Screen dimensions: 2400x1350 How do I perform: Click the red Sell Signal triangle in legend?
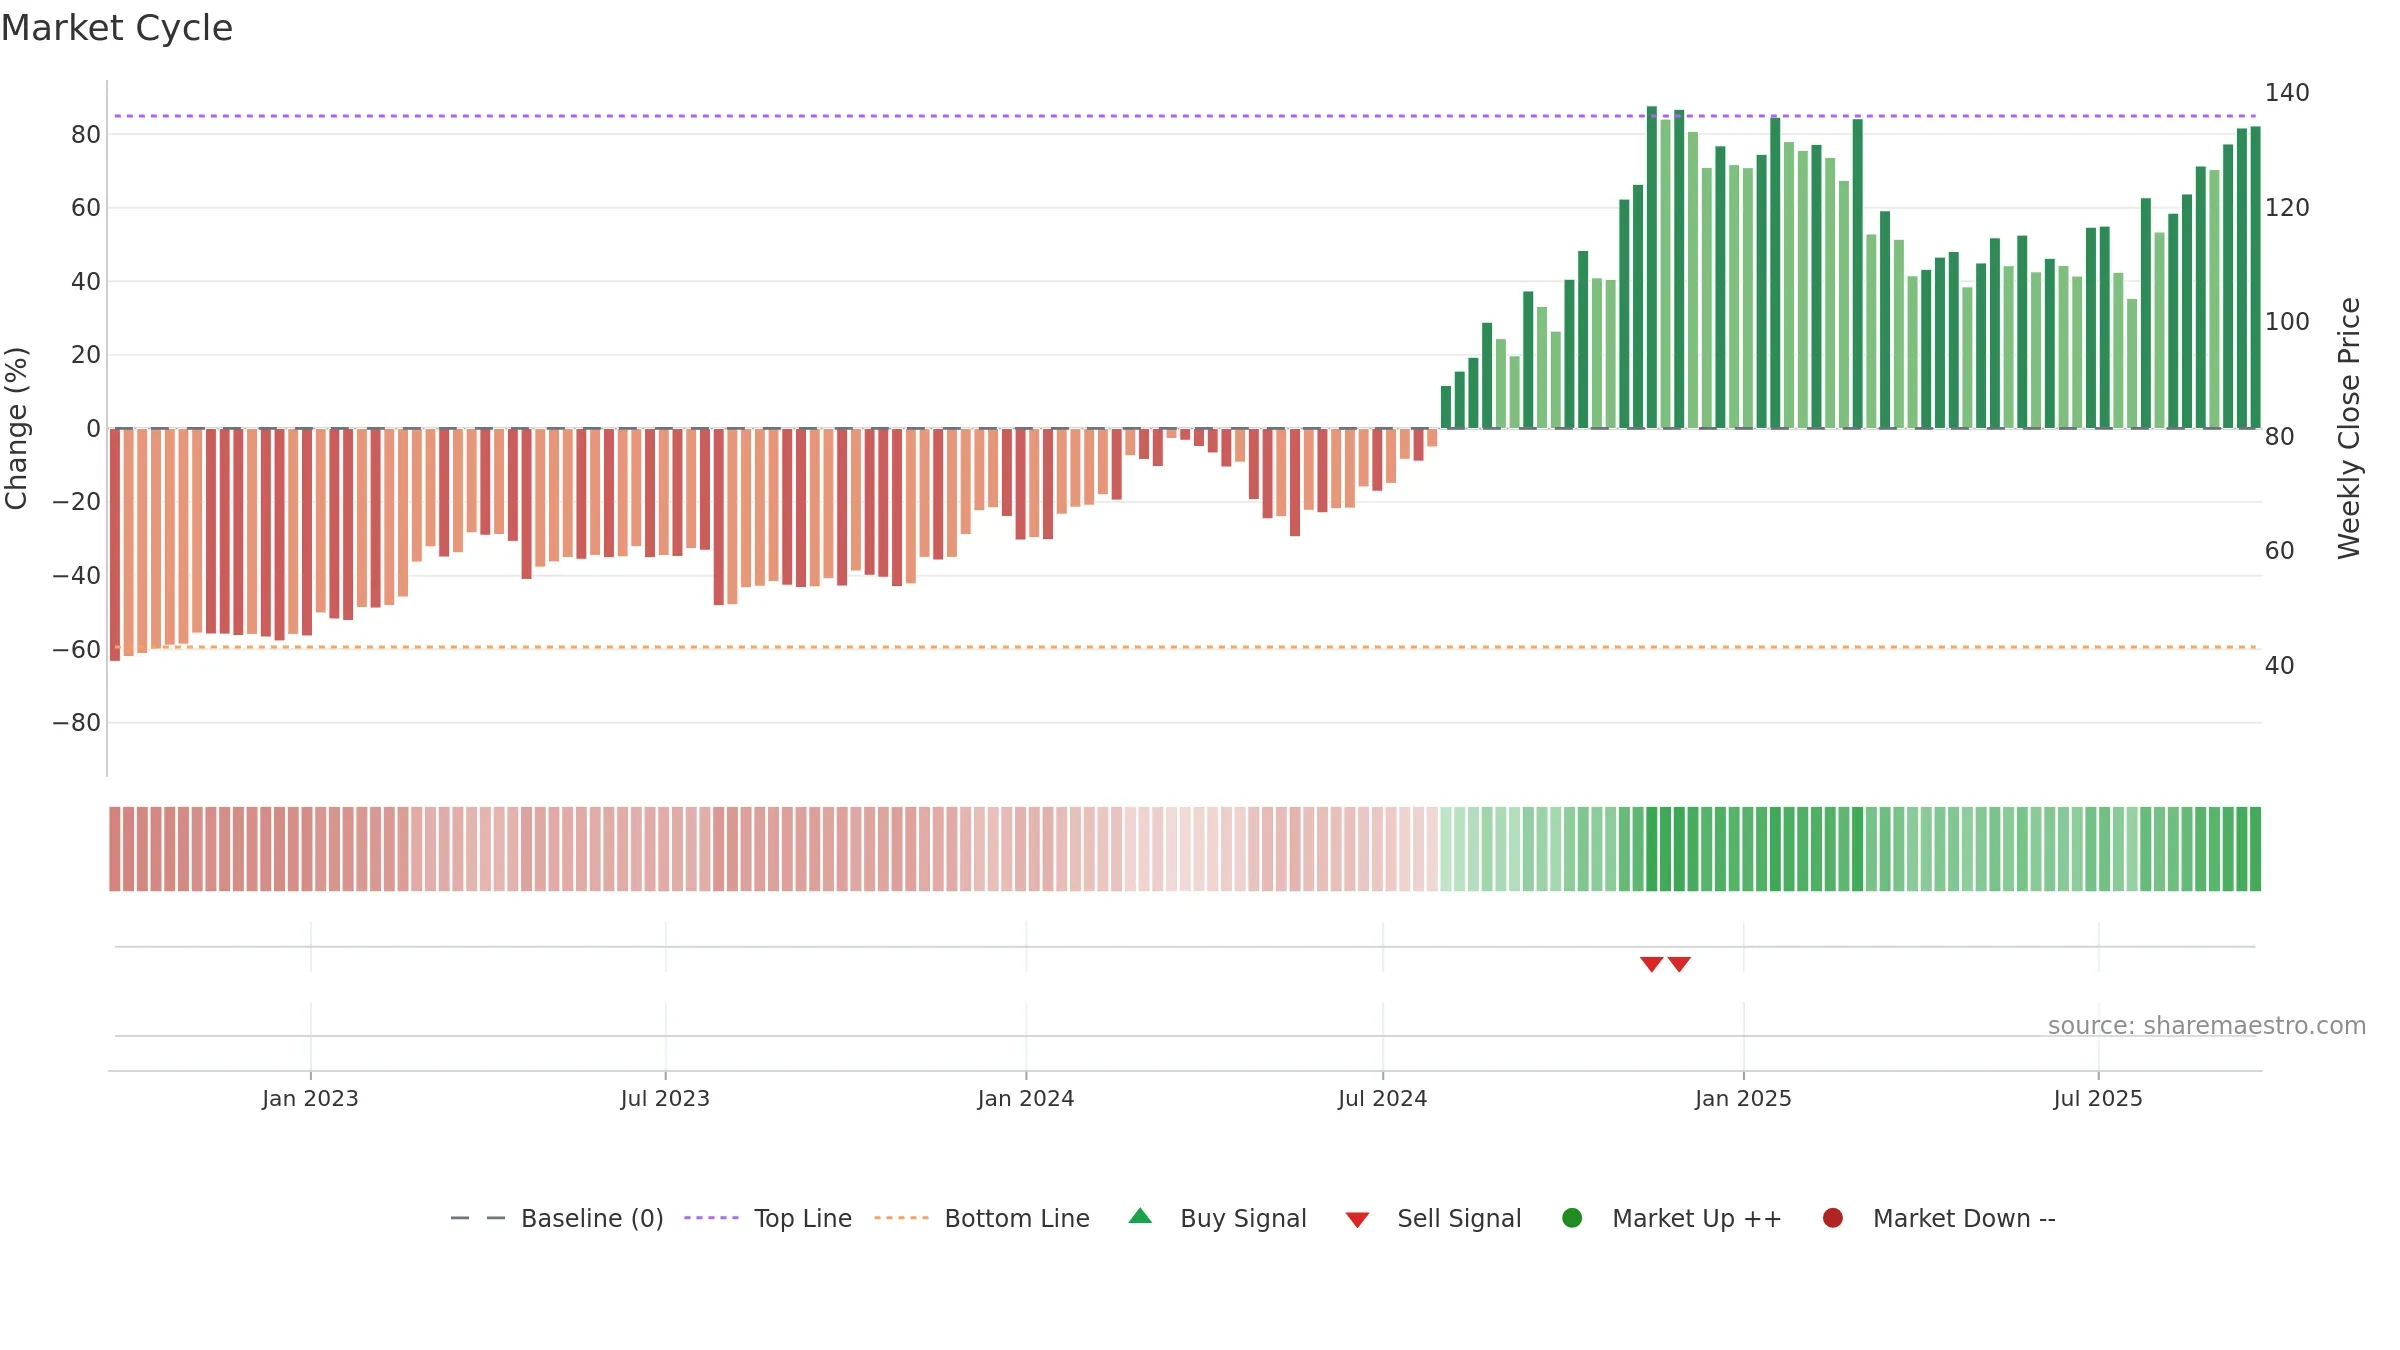tap(1357, 1220)
